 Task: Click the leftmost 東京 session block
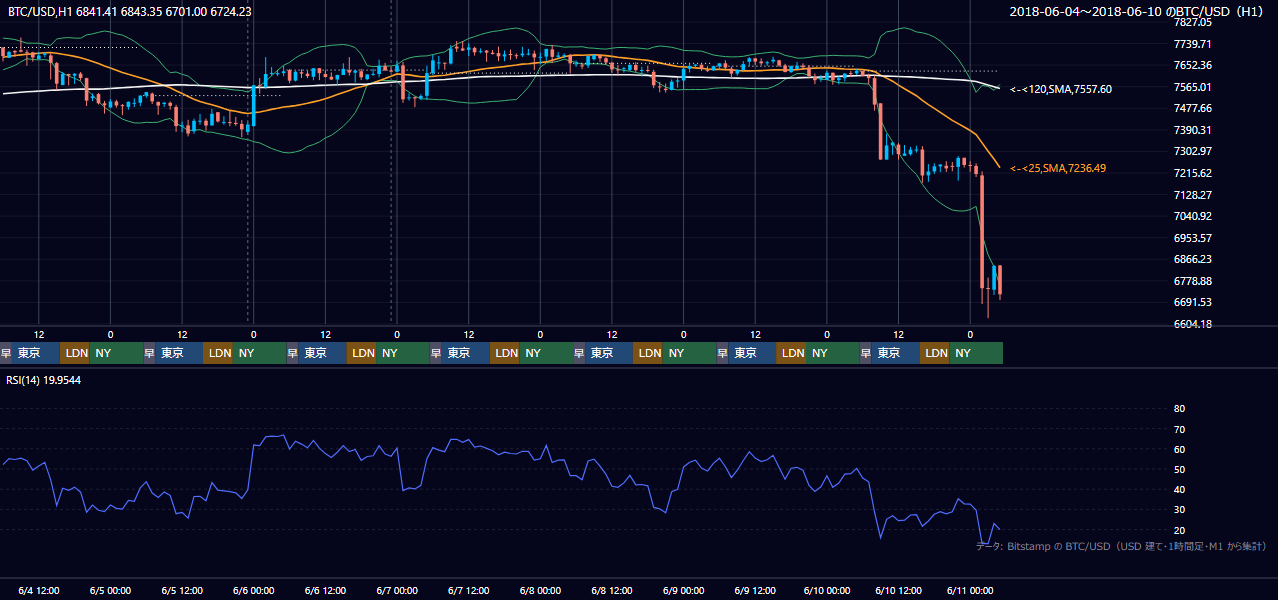click(x=37, y=353)
